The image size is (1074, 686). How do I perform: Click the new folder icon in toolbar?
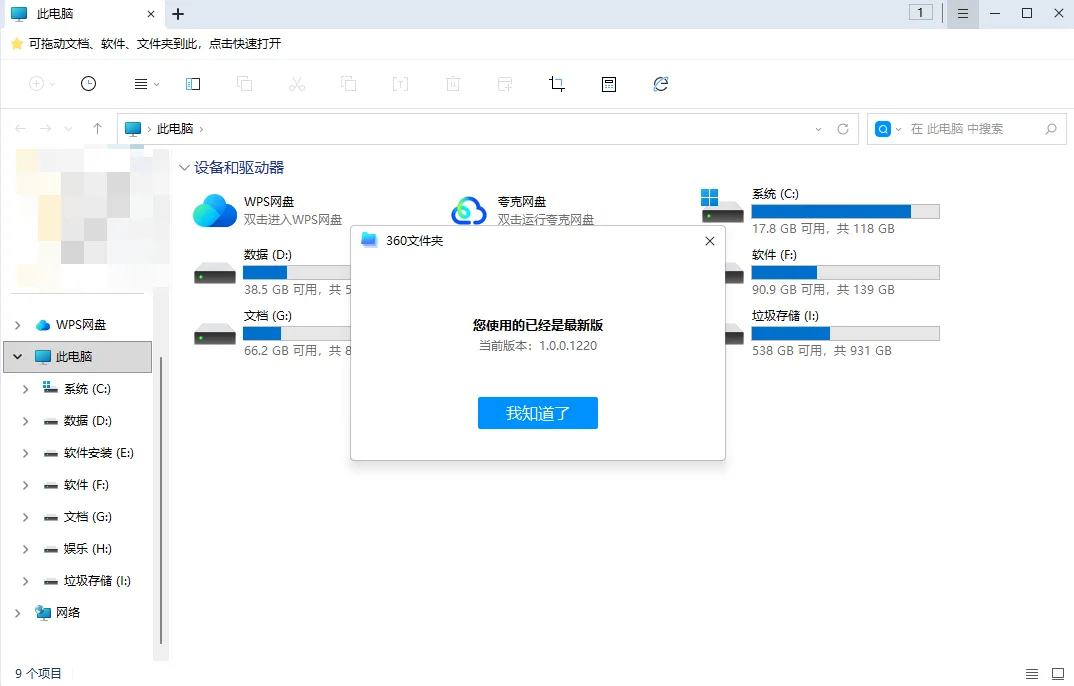tap(505, 84)
